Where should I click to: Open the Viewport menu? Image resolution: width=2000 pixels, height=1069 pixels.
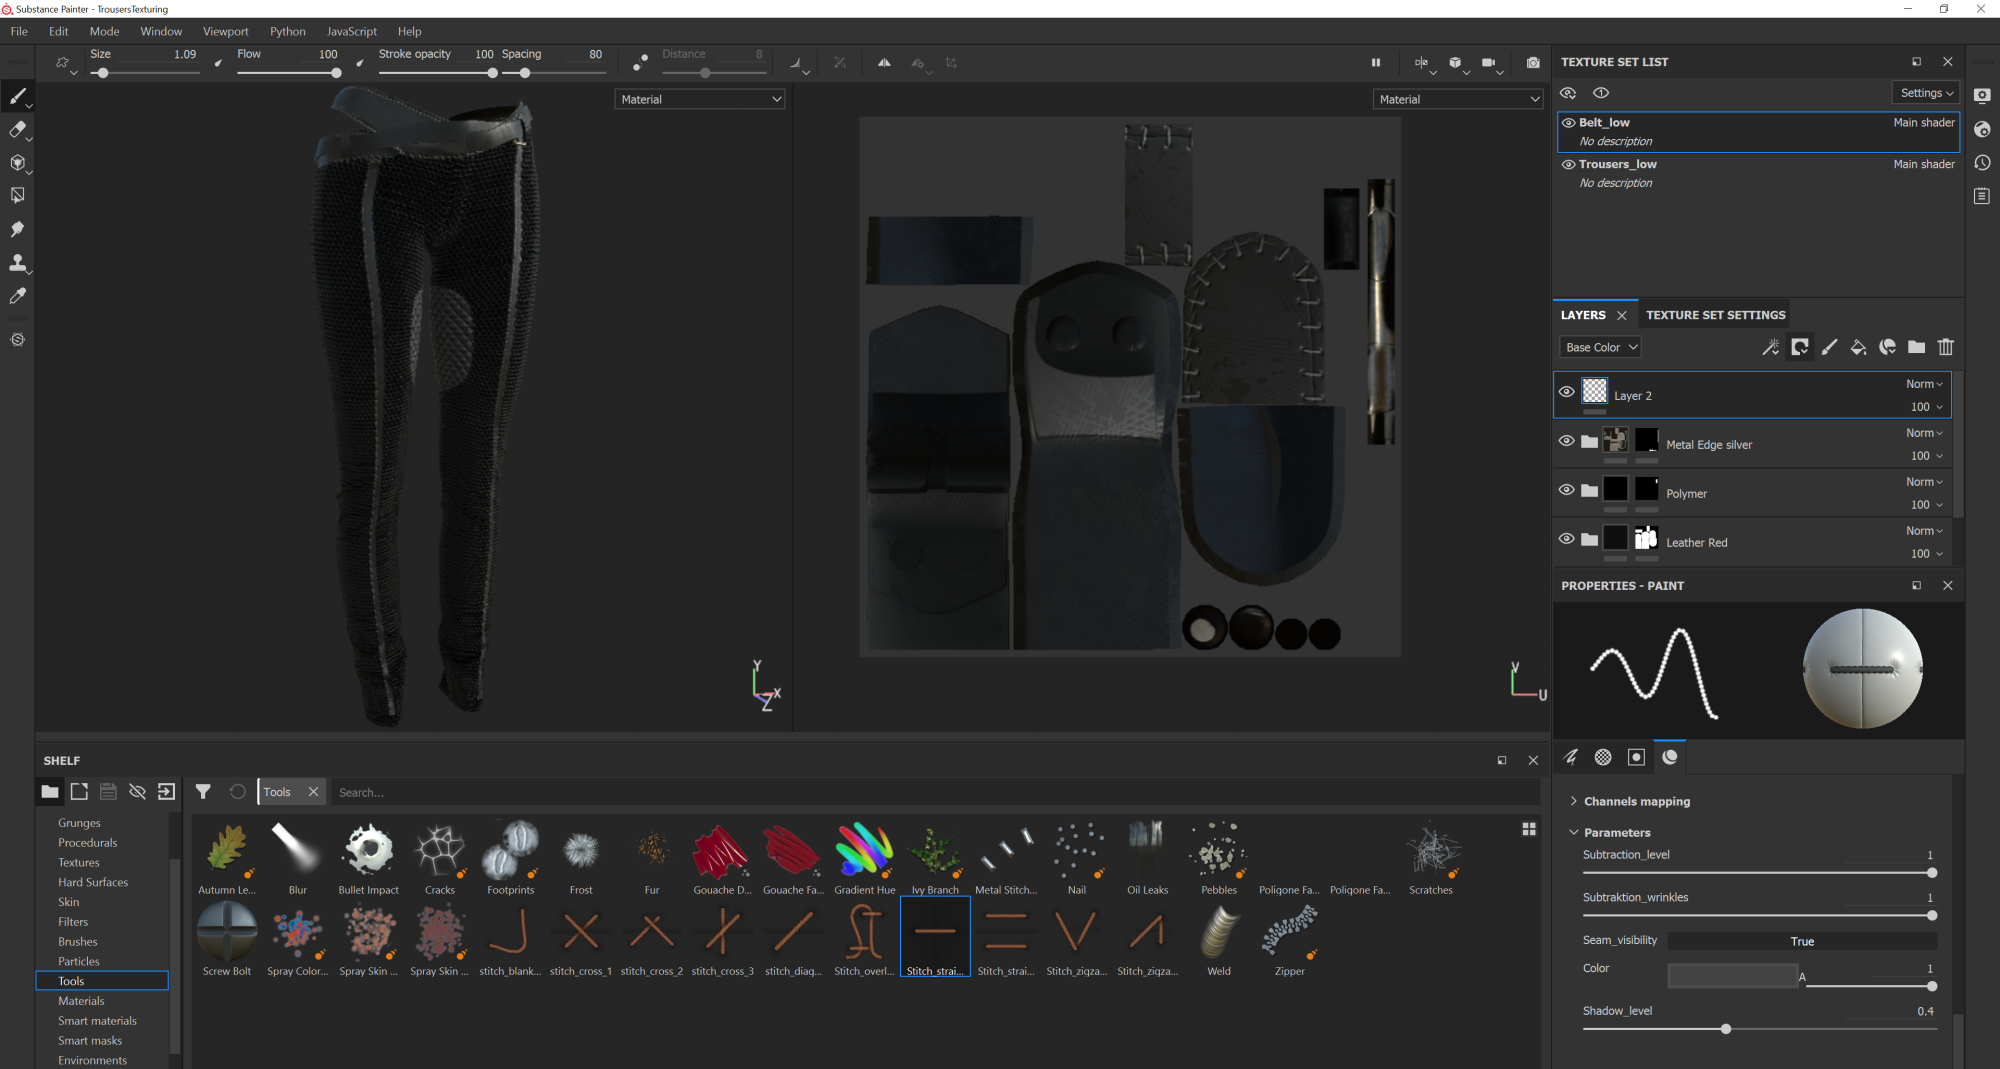[225, 31]
